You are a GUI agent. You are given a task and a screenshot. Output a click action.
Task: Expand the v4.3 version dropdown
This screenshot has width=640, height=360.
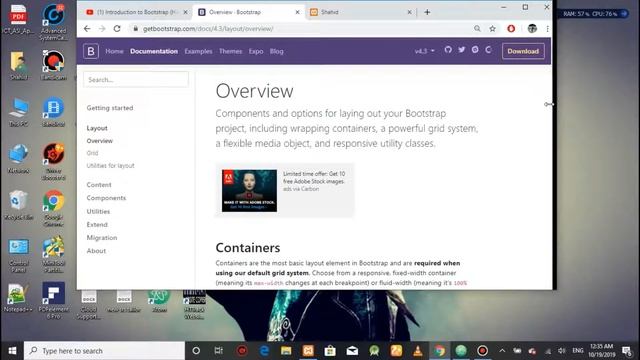(x=424, y=51)
